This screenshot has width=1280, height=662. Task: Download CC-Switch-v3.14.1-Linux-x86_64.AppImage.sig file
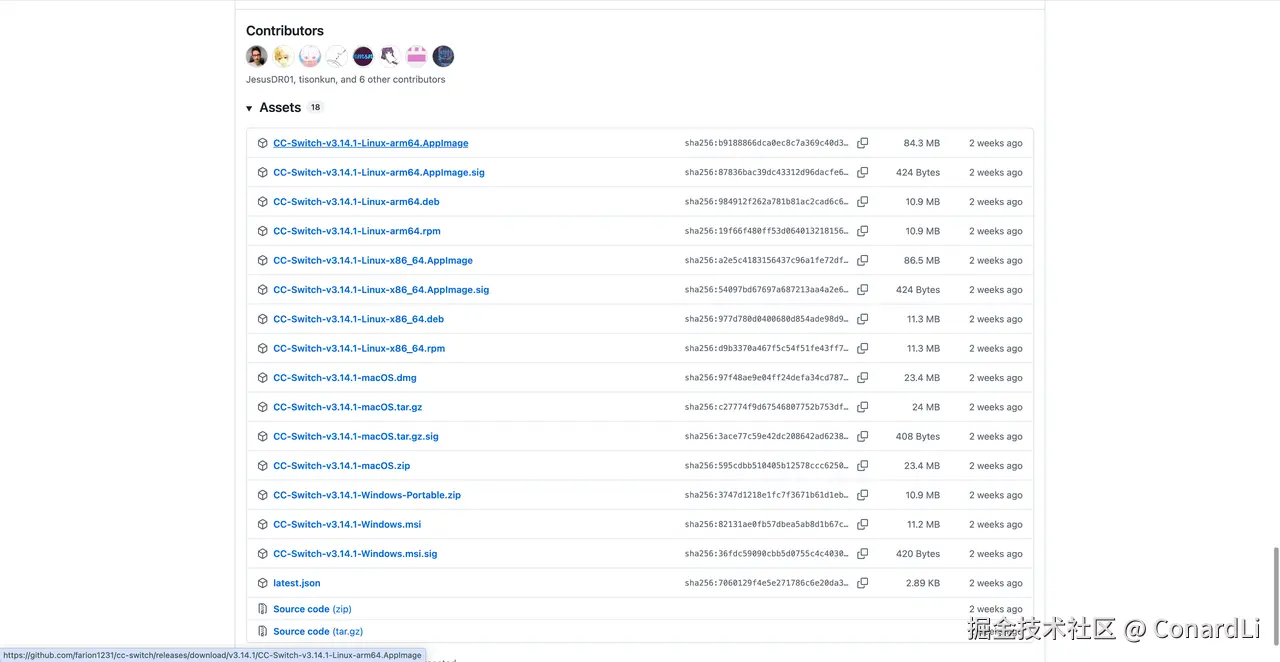click(x=381, y=290)
